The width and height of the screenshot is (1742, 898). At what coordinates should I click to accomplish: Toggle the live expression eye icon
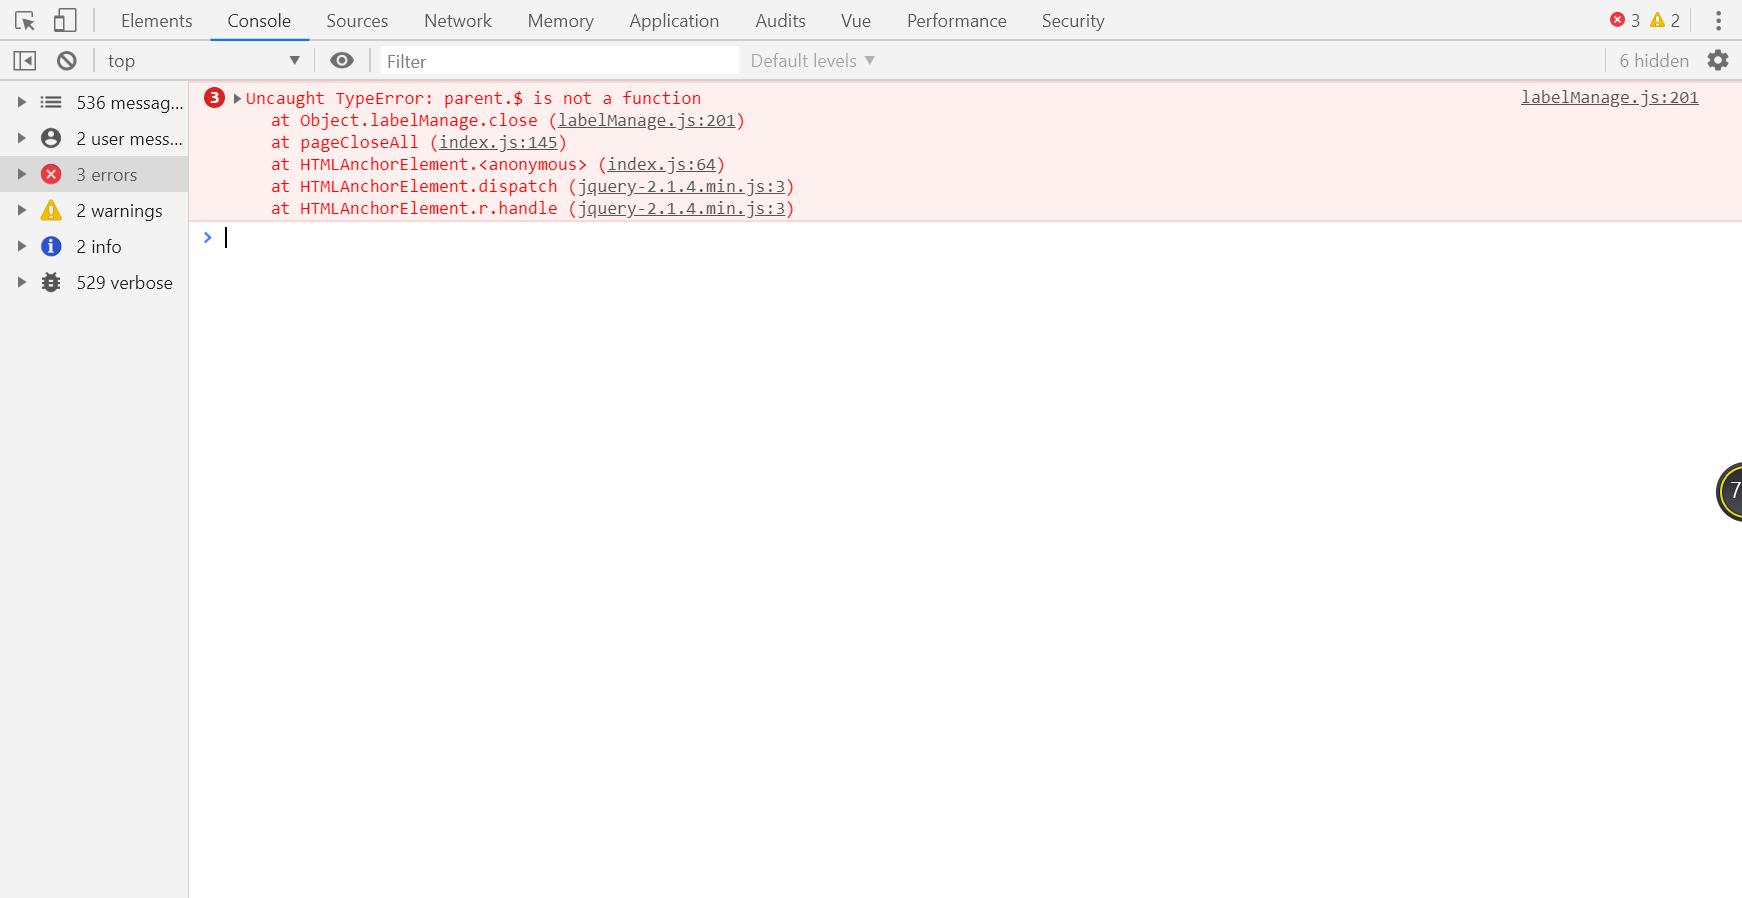click(x=342, y=61)
